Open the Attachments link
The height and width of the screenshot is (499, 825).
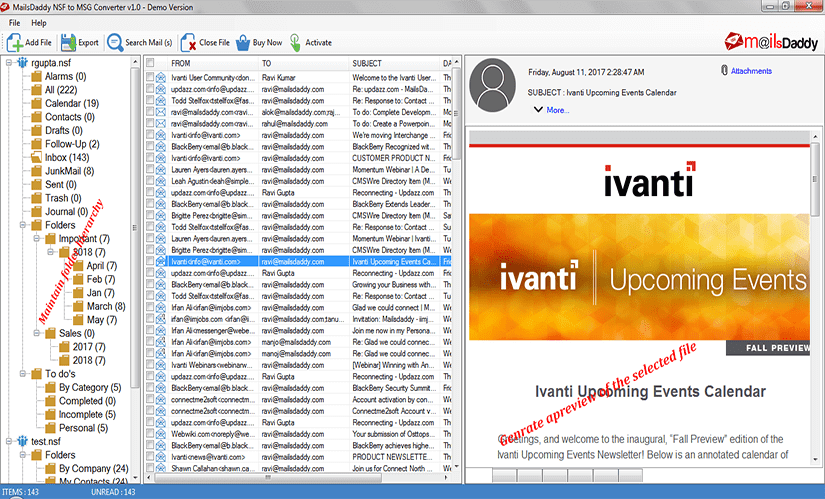(x=751, y=71)
